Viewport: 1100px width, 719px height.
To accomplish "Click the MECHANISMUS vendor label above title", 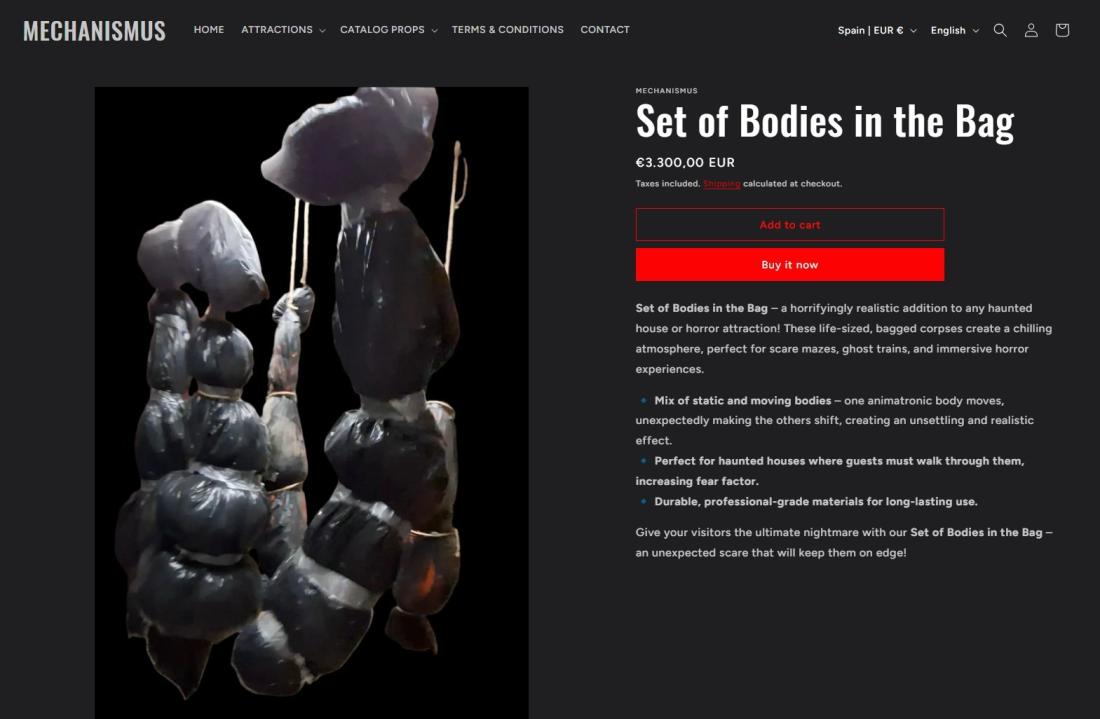I will pyautogui.click(x=666, y=90).
